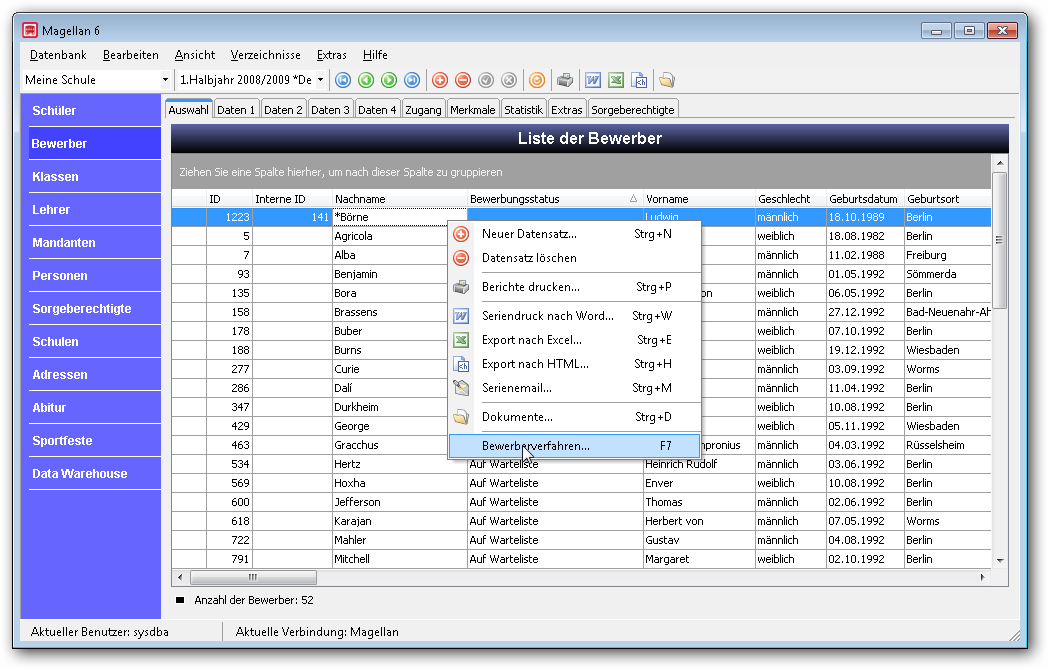Click the first record navigation icon
1048x669 pixels.
tap(343, 81)
